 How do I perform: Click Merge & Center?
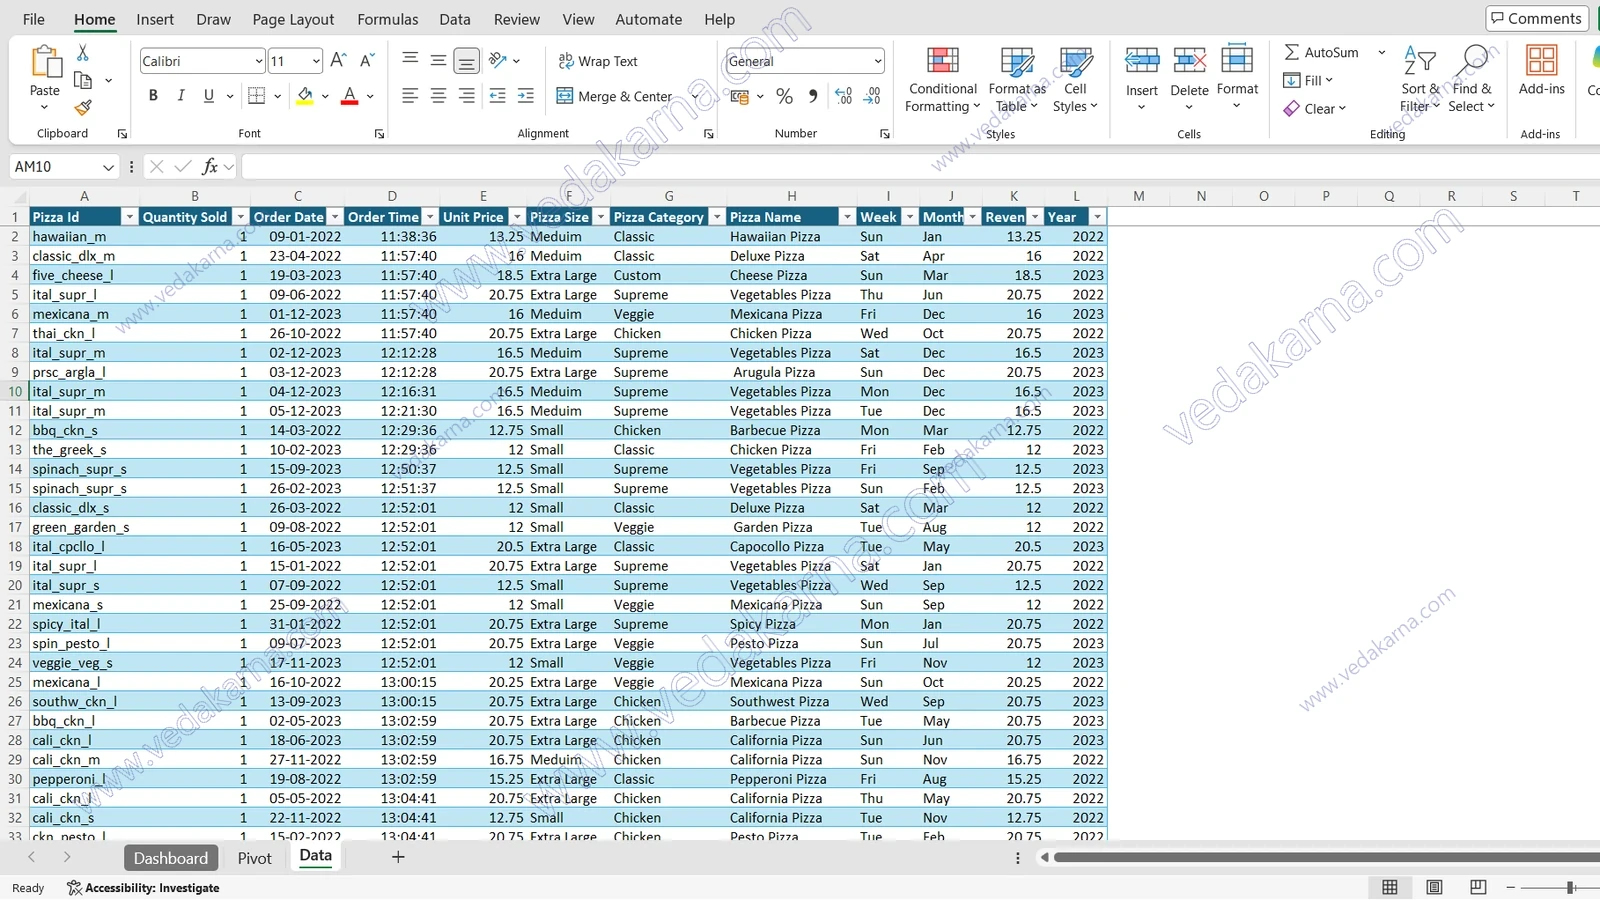pos(614,96)
